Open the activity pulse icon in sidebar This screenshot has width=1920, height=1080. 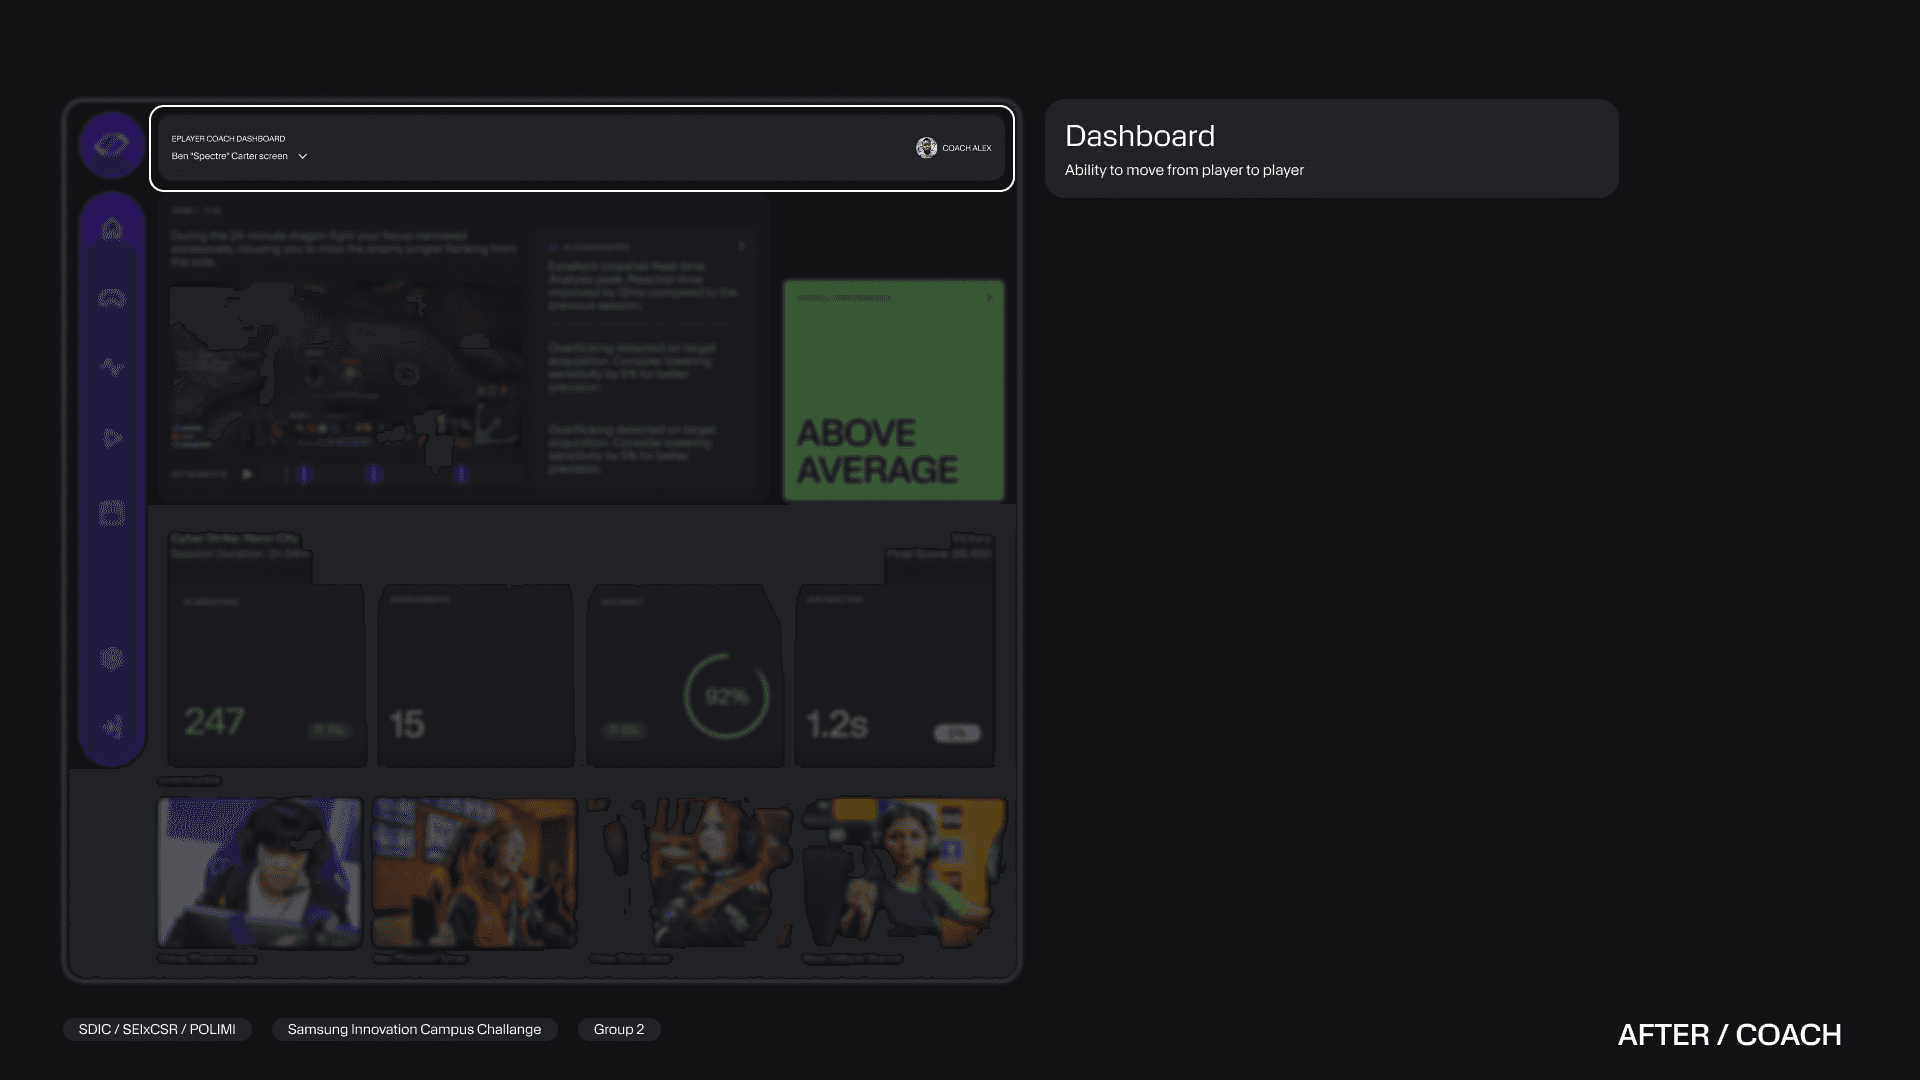pos(112,367)
